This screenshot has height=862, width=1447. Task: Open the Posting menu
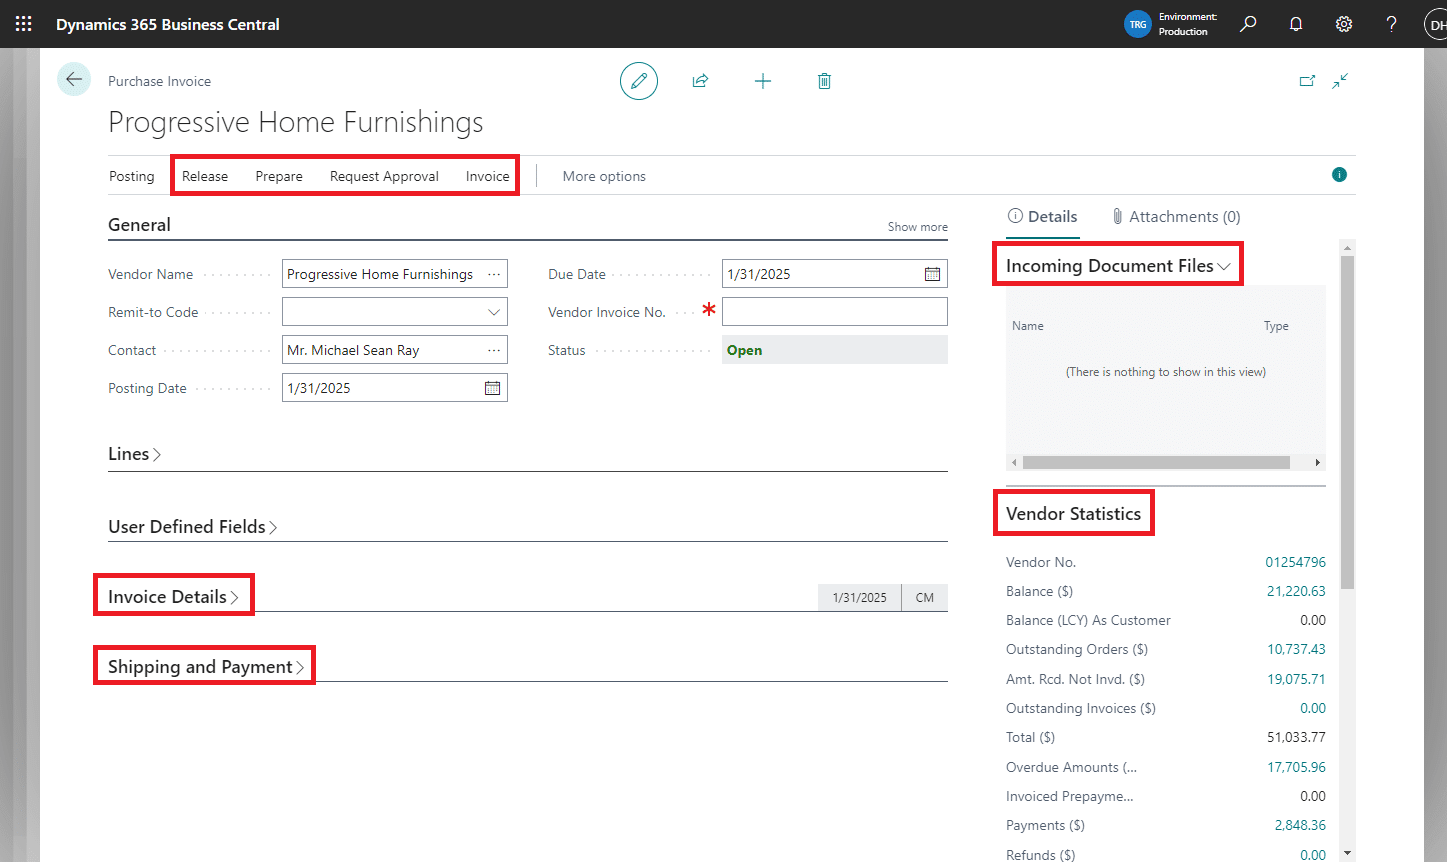[132, 176]
